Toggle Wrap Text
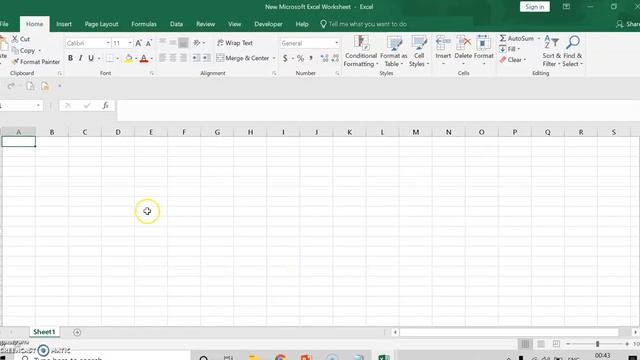This screenshot has height=360, width=640. [x=235, y=43]
